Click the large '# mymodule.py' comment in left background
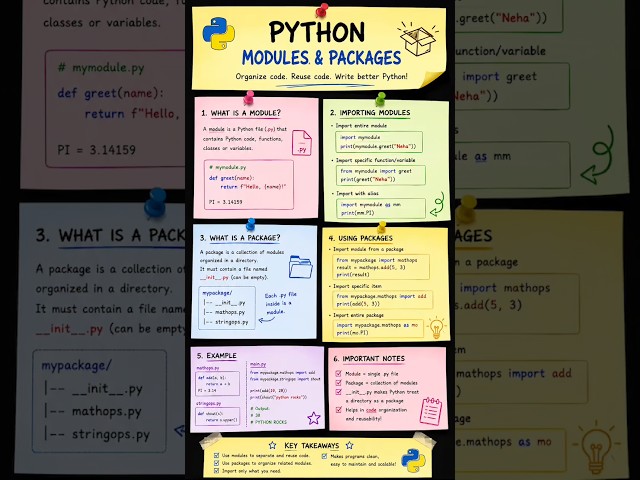The width and height of the screenshot is (640, 480). [x=101, y=68]
